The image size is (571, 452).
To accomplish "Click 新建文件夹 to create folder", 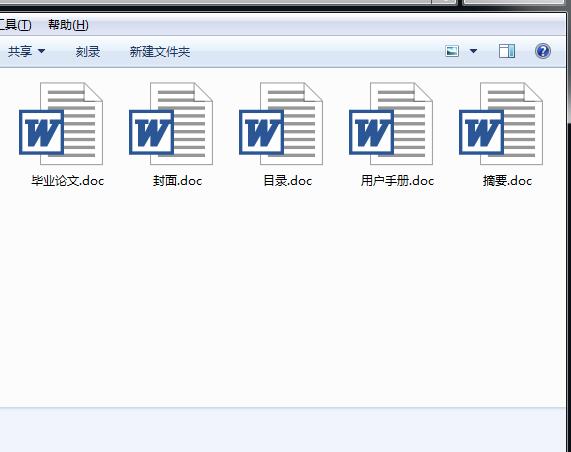I will [x=160, y=51].
